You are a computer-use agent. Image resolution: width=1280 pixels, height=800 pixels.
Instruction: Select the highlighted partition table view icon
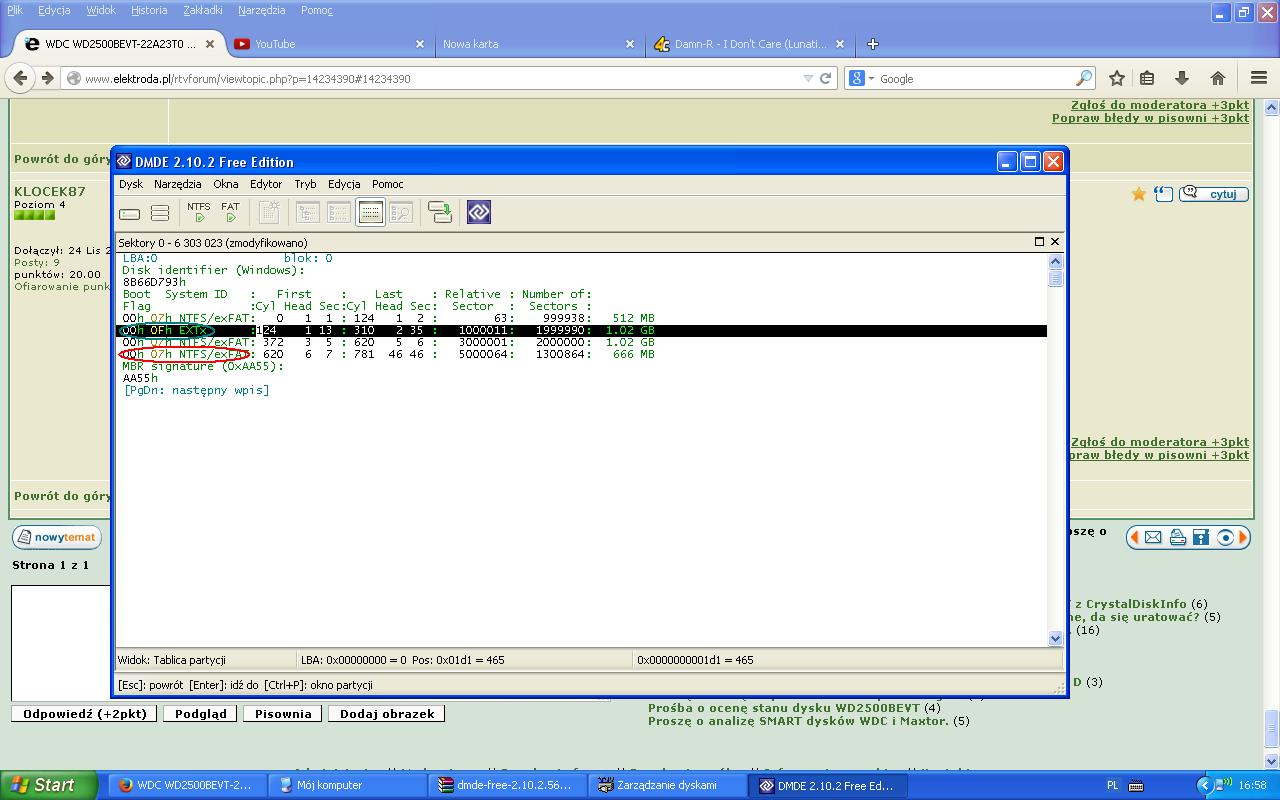click(370, 212)
